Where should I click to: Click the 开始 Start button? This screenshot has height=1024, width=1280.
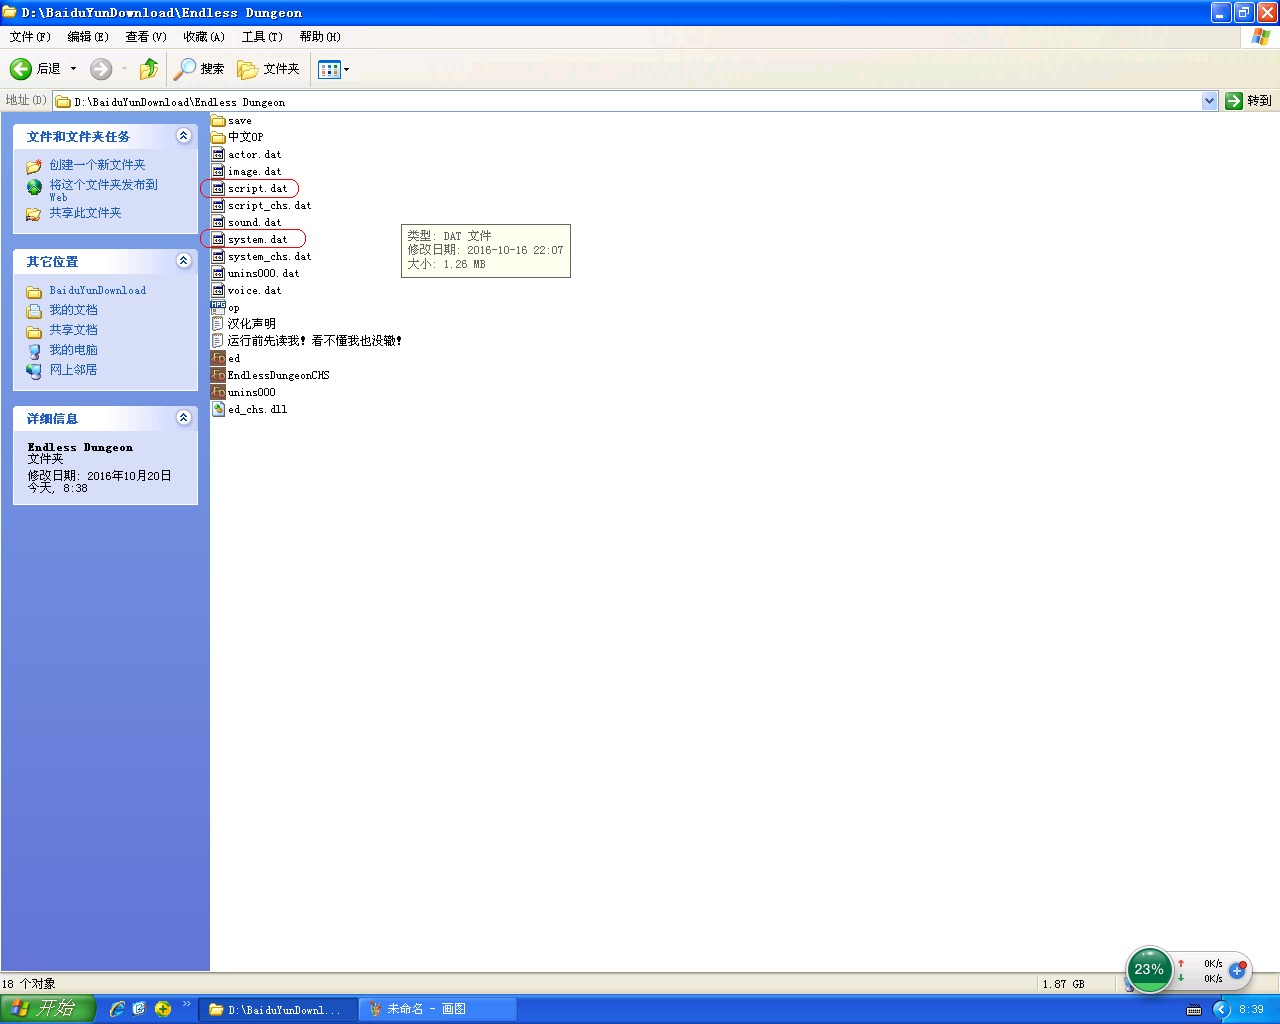click(x=47, y=1009)
